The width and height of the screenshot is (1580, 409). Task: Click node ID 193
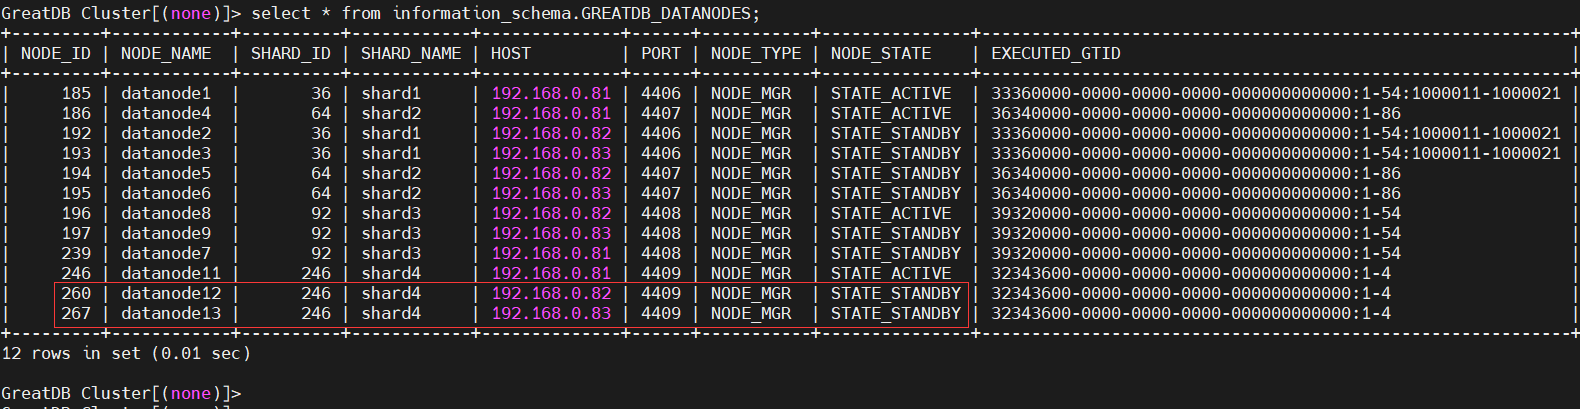[76, 154]
